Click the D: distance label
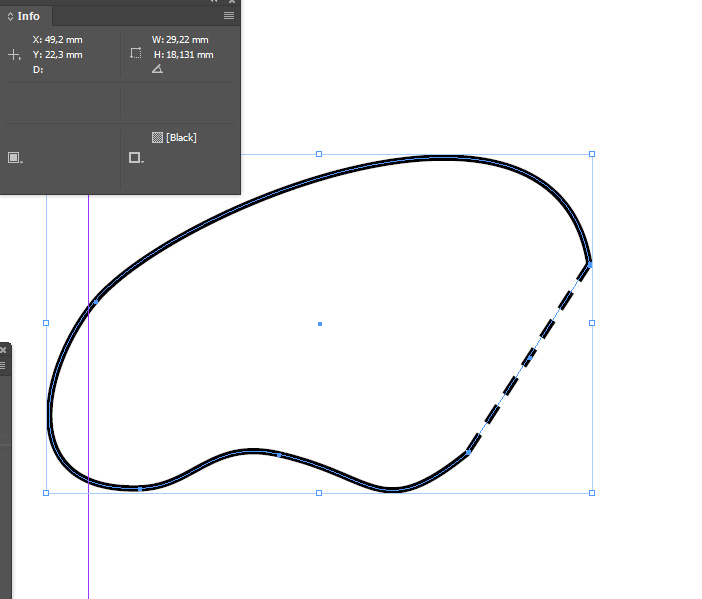Screen dimensions: 702x599 38,70
